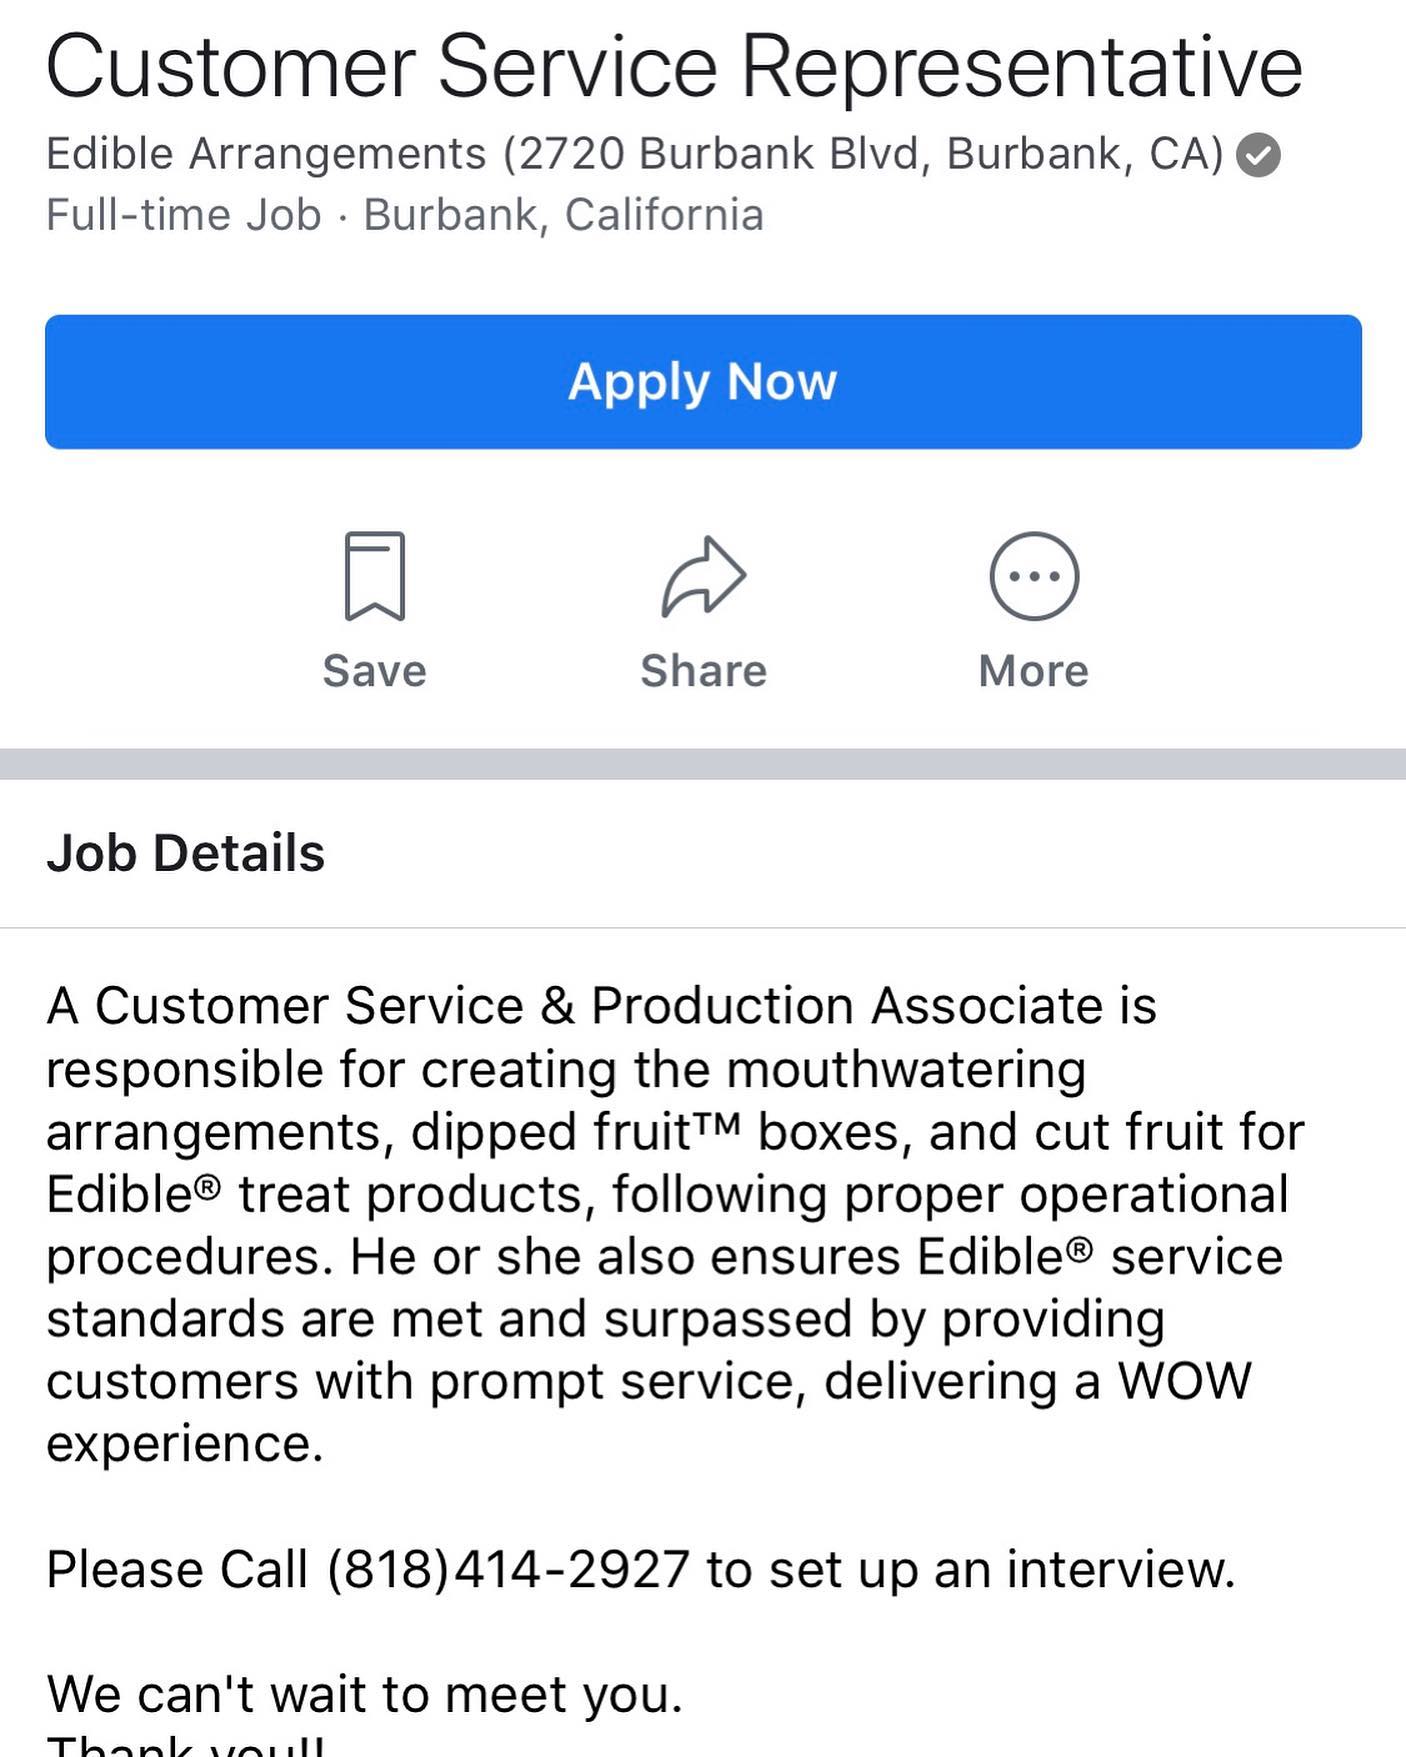Select the "Full-time Job" text
The width and height of the screenshot is (1406, 1757).
[x=184, y=215]
